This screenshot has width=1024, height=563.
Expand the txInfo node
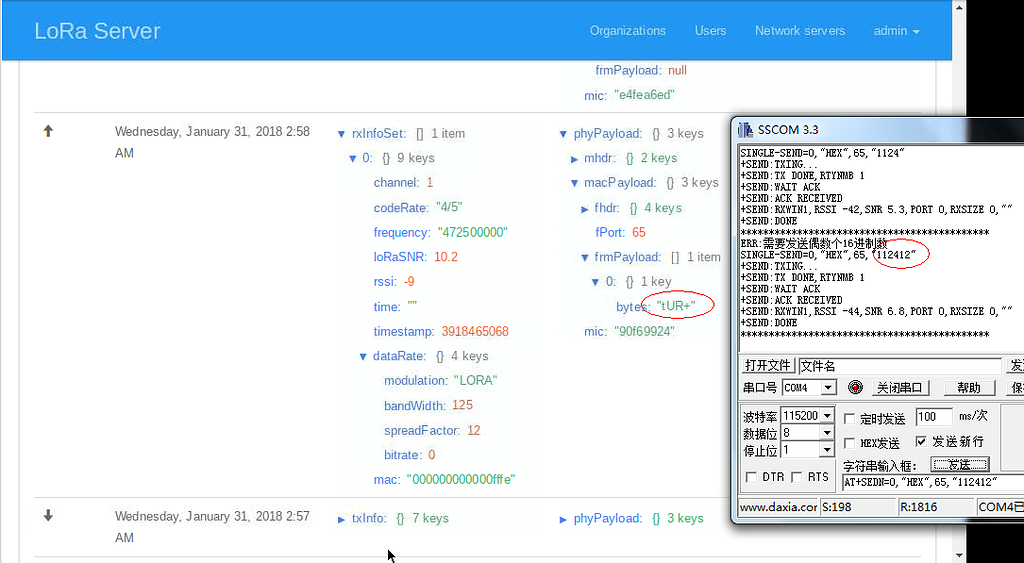pos(341,520)
